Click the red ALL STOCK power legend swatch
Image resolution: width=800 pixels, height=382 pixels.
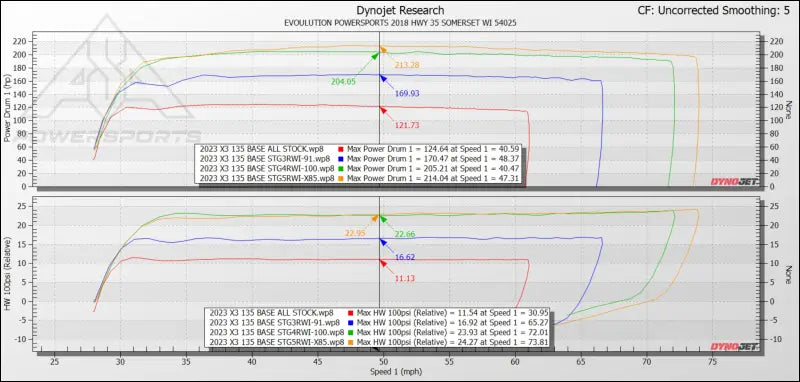(x=340, y=149)
